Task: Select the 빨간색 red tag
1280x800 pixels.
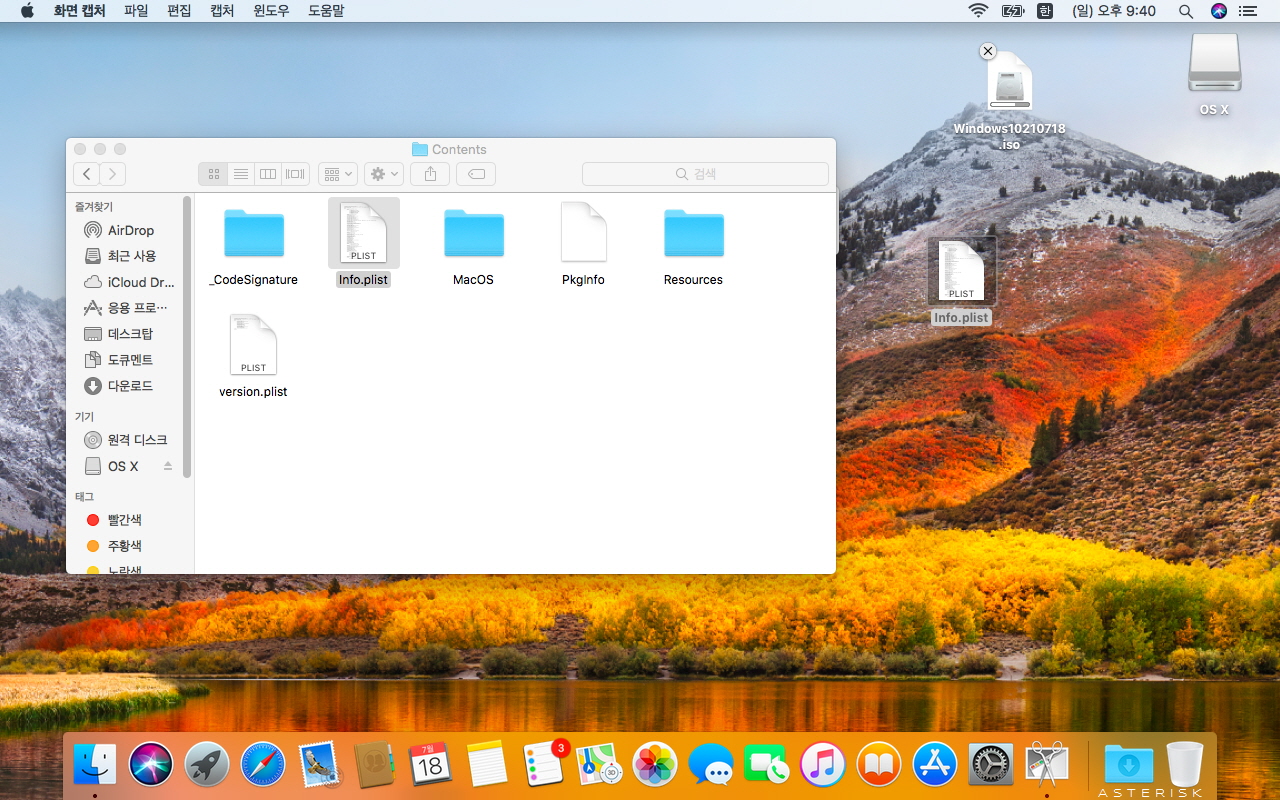Action: 127,520
